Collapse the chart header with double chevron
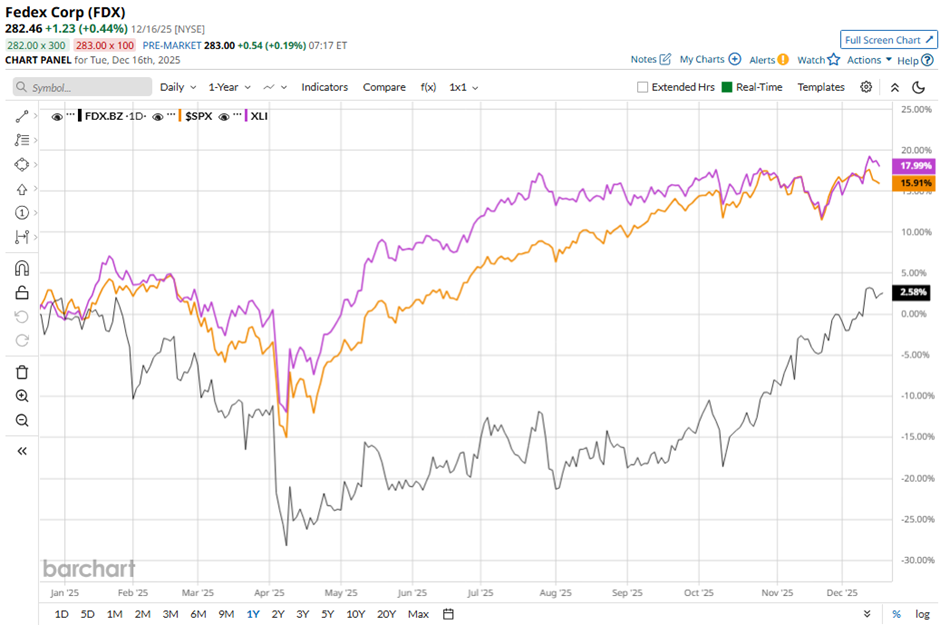 tap(894, 87)
